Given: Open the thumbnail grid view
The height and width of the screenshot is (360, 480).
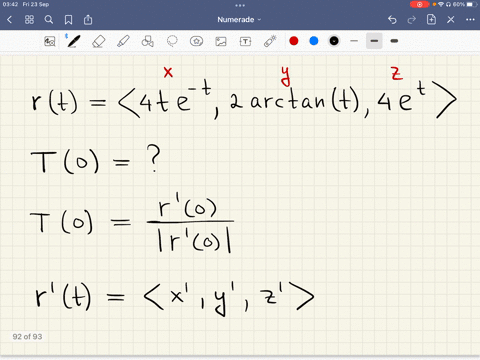Looking at the screenshot, I should [x=29, y=20].
